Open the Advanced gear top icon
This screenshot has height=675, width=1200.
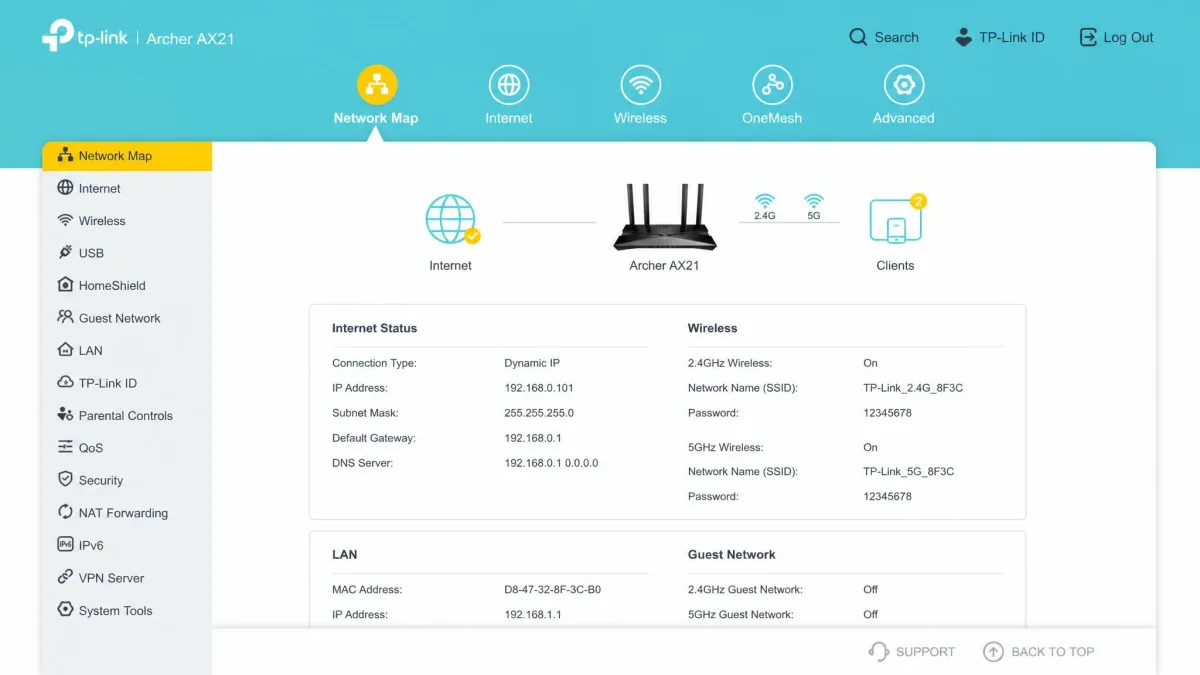904,85
